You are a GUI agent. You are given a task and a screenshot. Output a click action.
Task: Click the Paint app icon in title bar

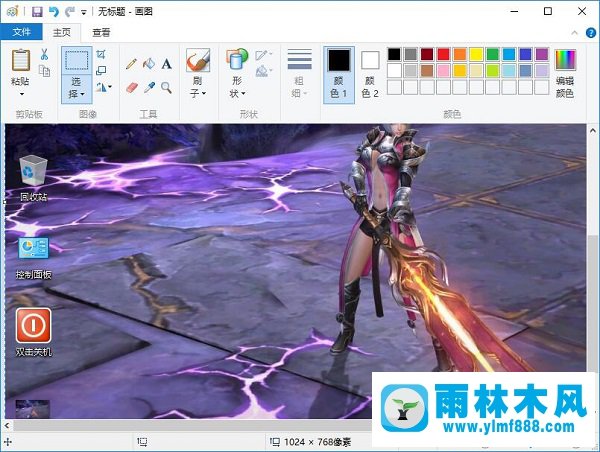(12, 11)
